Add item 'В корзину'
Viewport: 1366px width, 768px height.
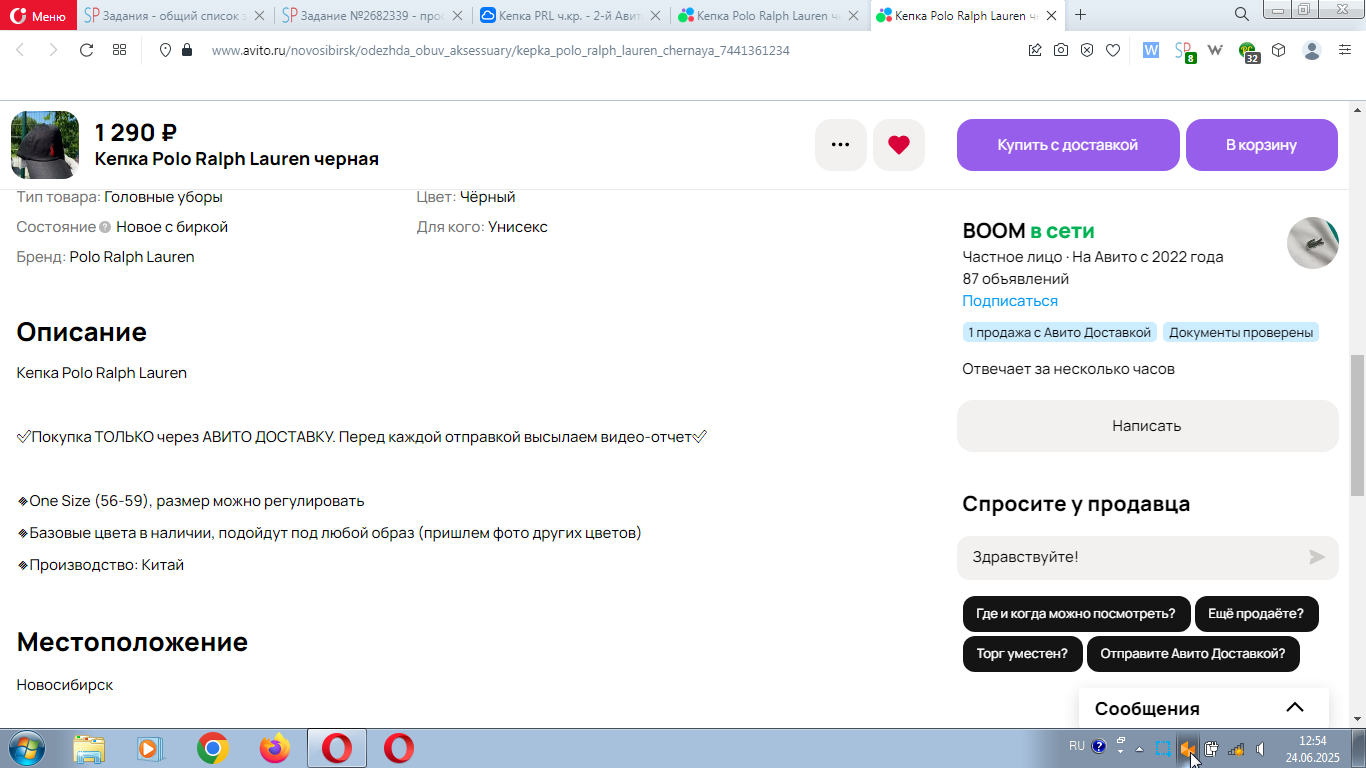pyautogui.click(x=1262, y=145)
